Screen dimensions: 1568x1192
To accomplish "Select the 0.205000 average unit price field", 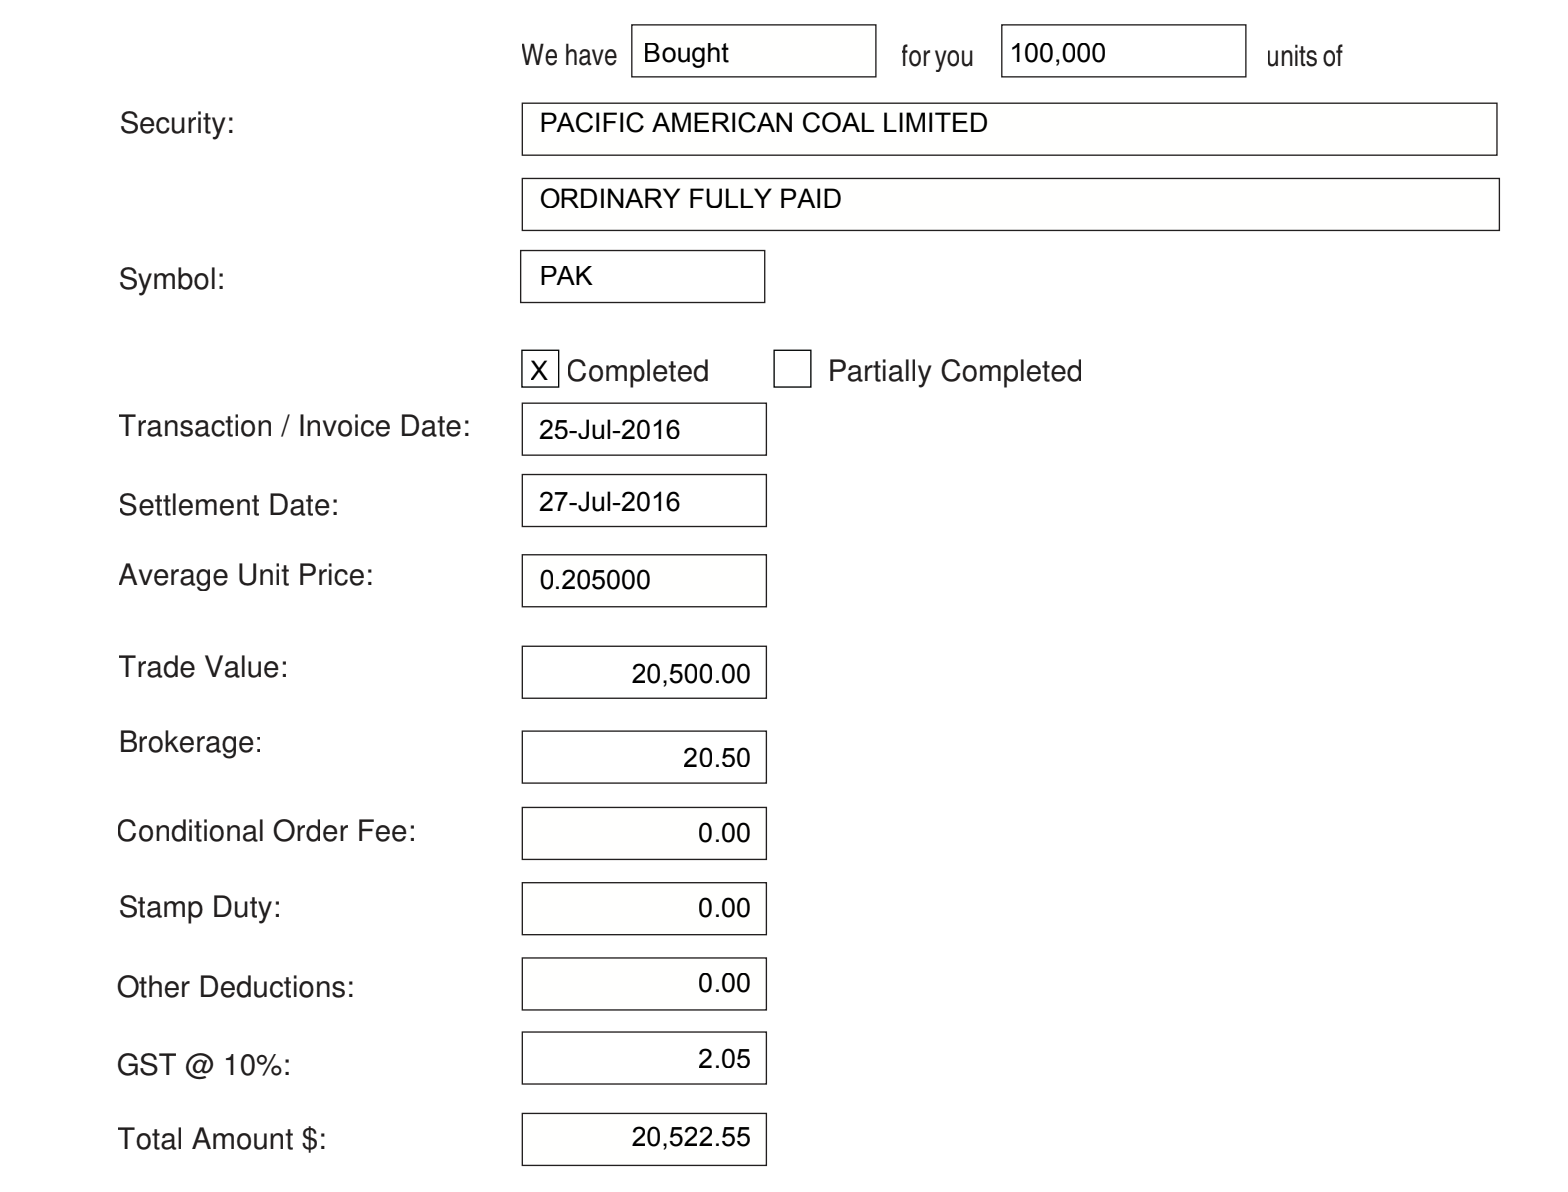I will 644,580.
